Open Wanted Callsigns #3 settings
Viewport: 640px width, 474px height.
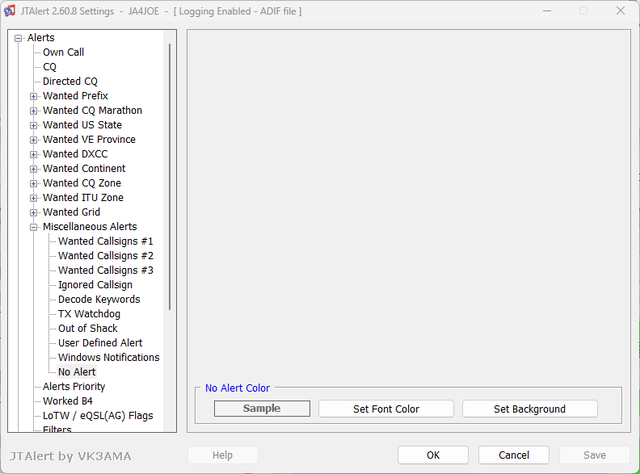[105, 270]
